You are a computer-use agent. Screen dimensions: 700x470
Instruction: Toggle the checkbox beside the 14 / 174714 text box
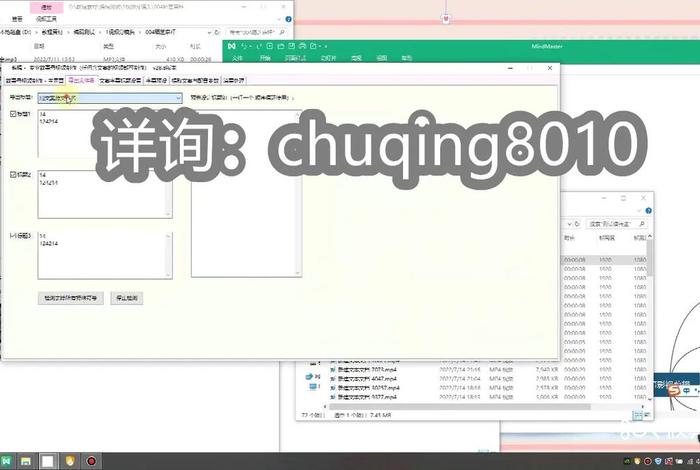pos(13,114)
